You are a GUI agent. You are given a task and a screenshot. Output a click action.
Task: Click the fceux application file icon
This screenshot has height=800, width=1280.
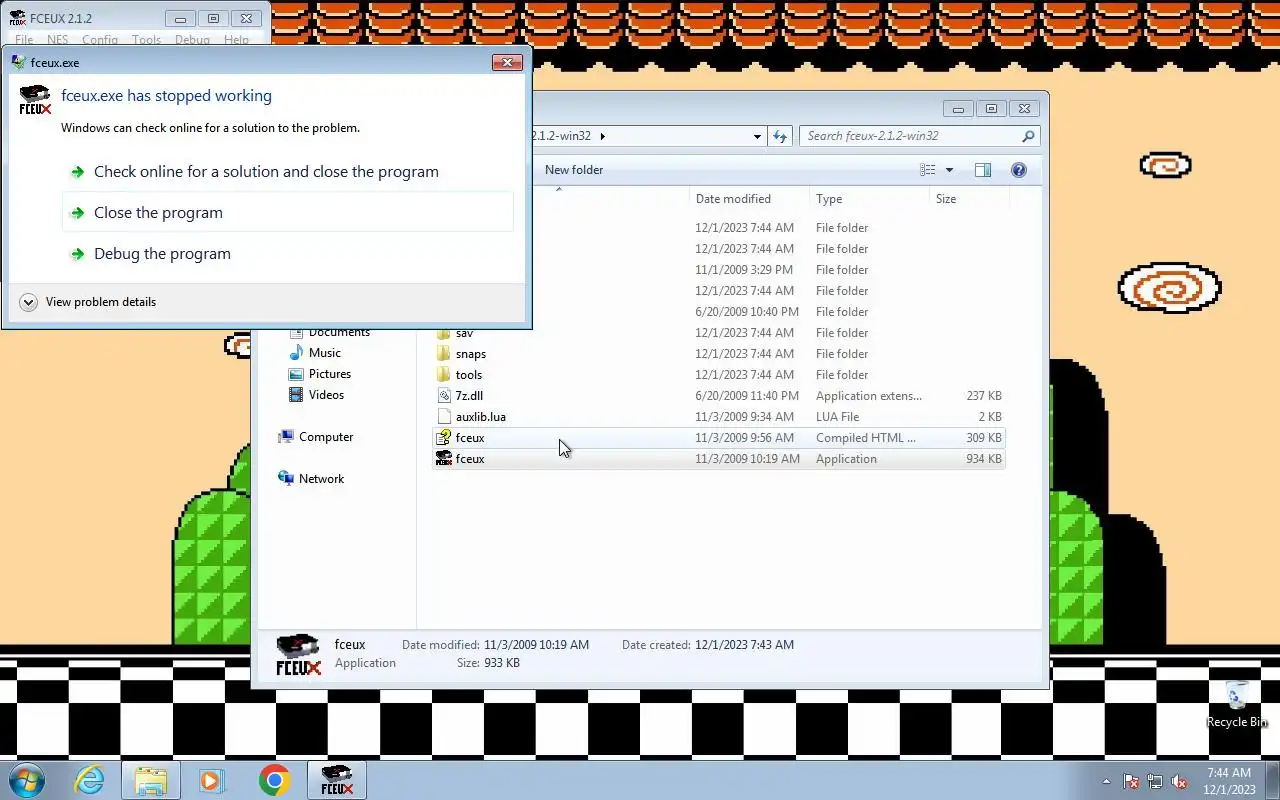click(x=444, y=459)
